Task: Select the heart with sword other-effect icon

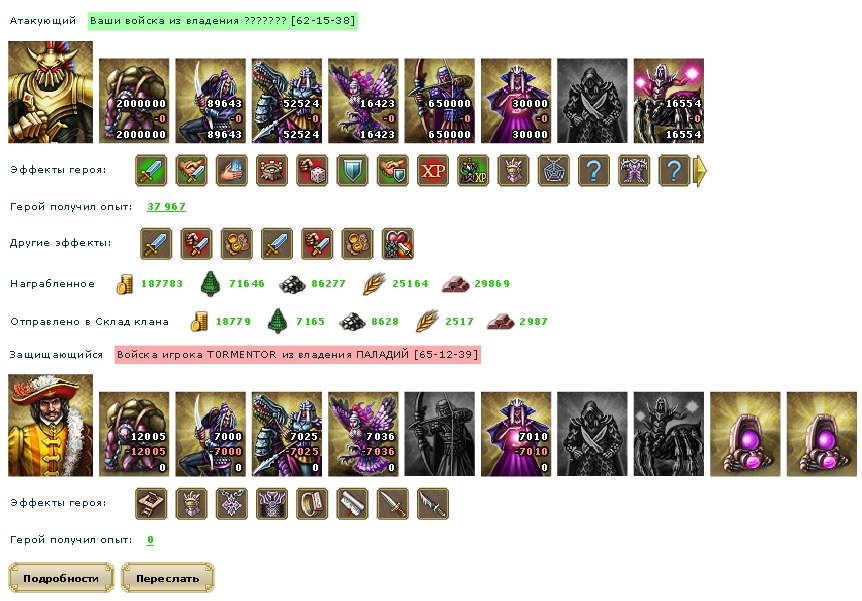Action: tap(397, 244)
